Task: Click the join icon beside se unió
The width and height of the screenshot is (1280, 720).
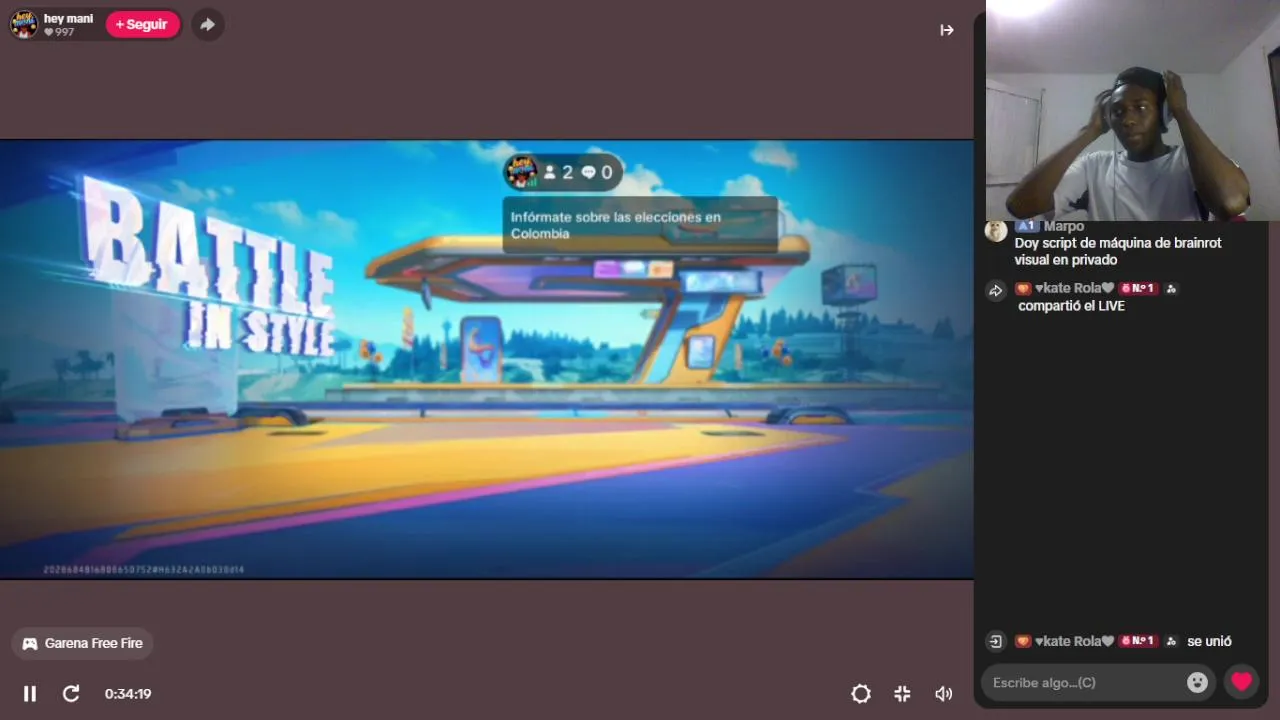Action: click(x=996, y=641)
